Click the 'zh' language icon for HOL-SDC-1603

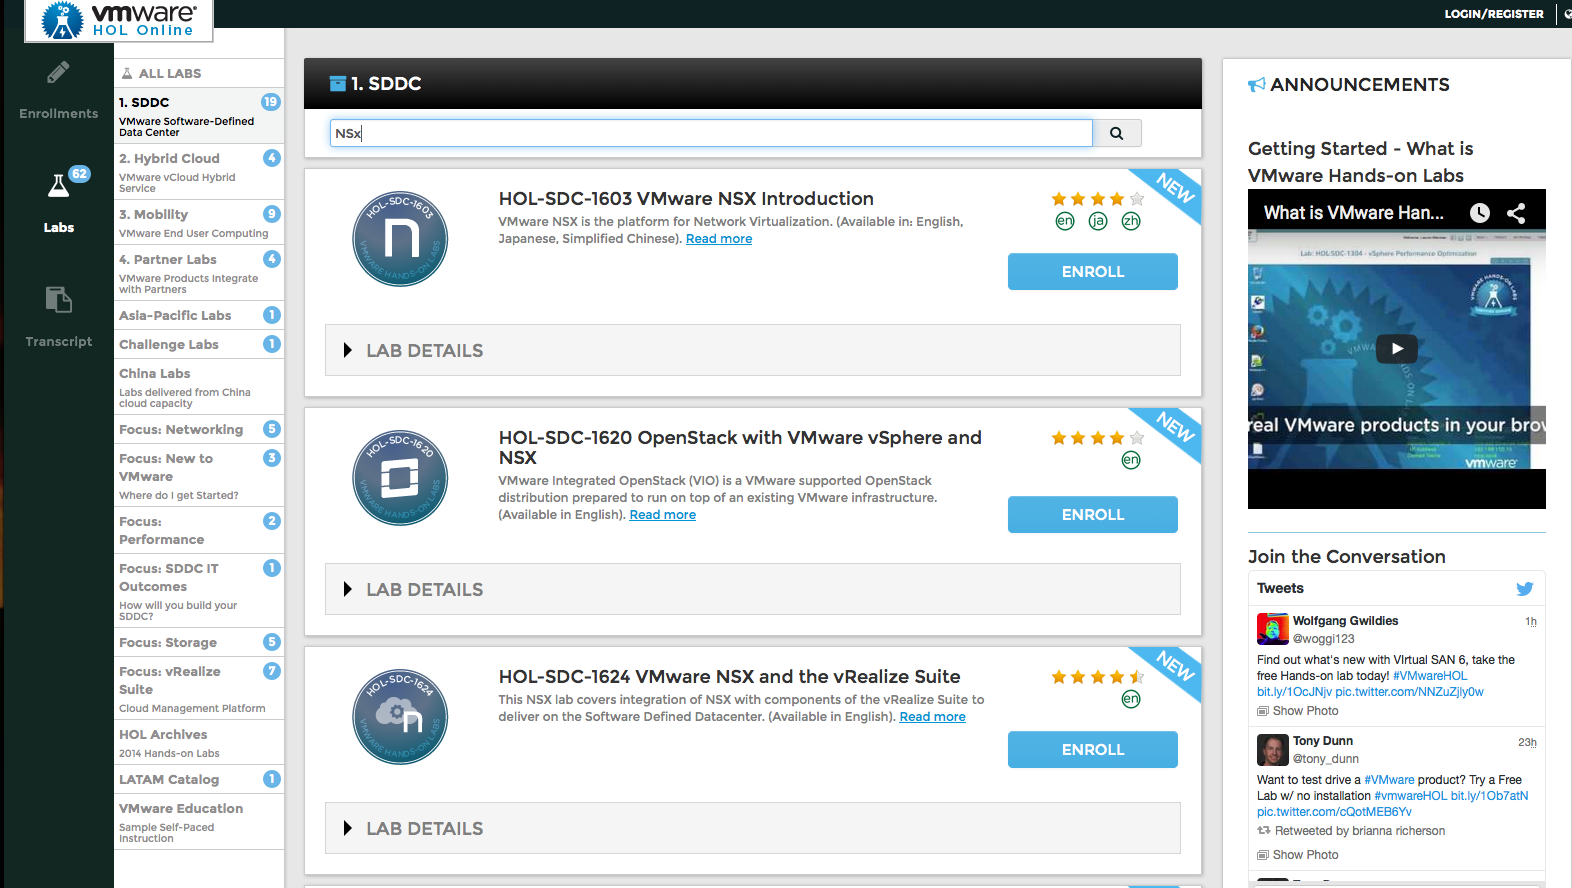click(x=1131, y=221)
